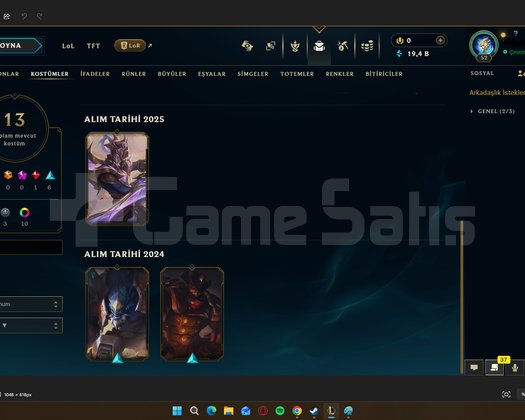
Task: Click the 'ALIM TARİHİ 2025' heading
Action: click(124, 119)
